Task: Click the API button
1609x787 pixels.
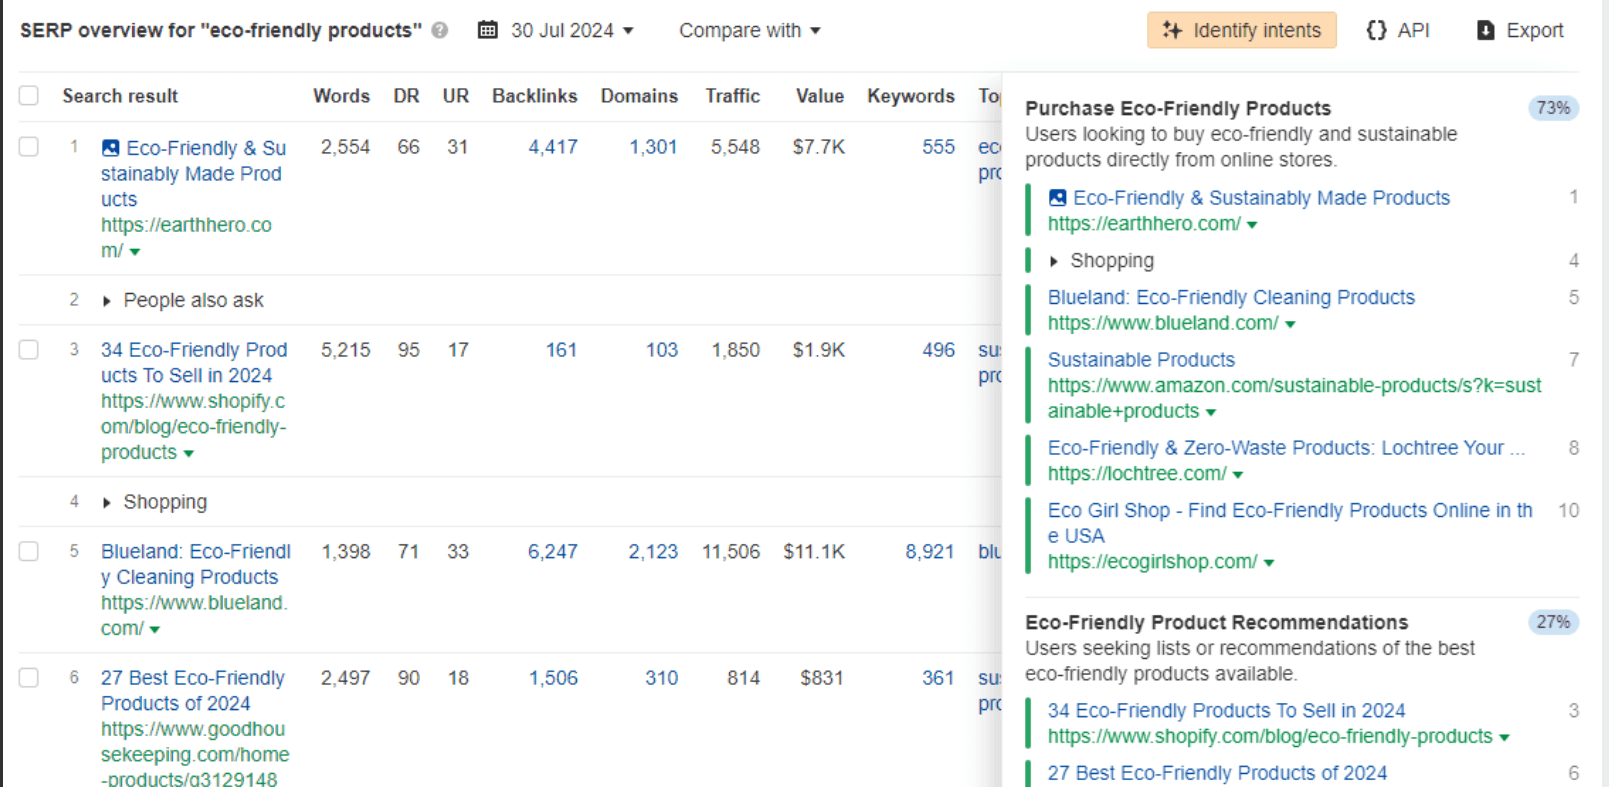Action: (1398, 30)
